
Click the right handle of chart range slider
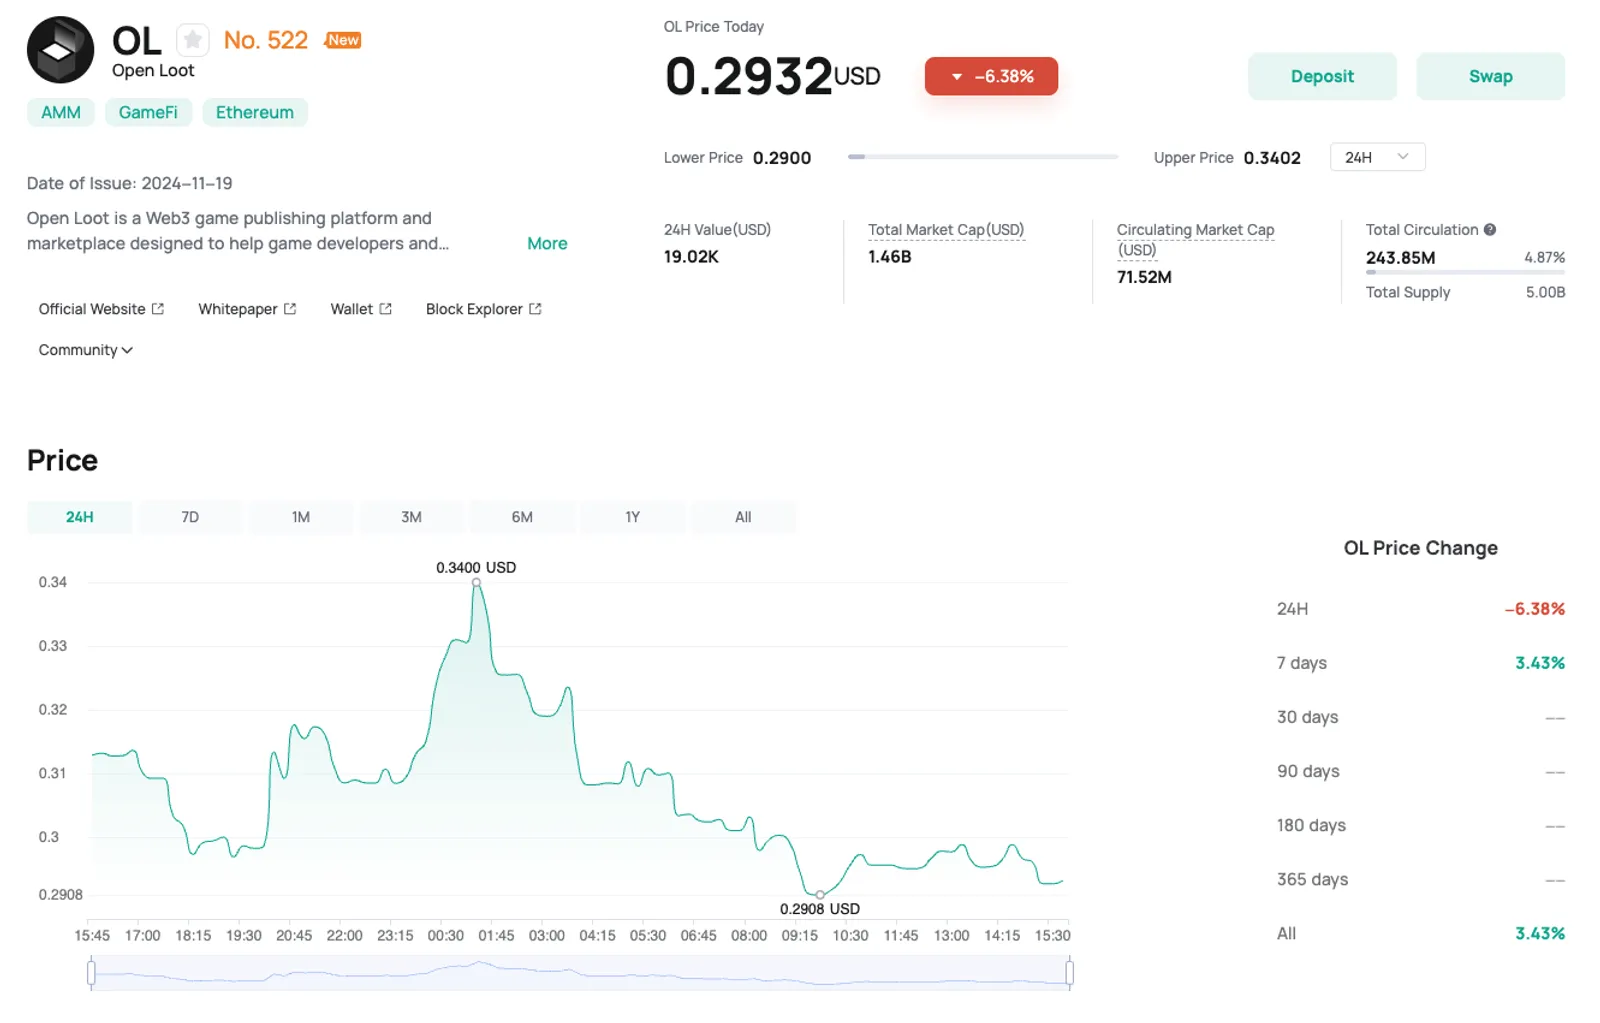[1069, 972]
